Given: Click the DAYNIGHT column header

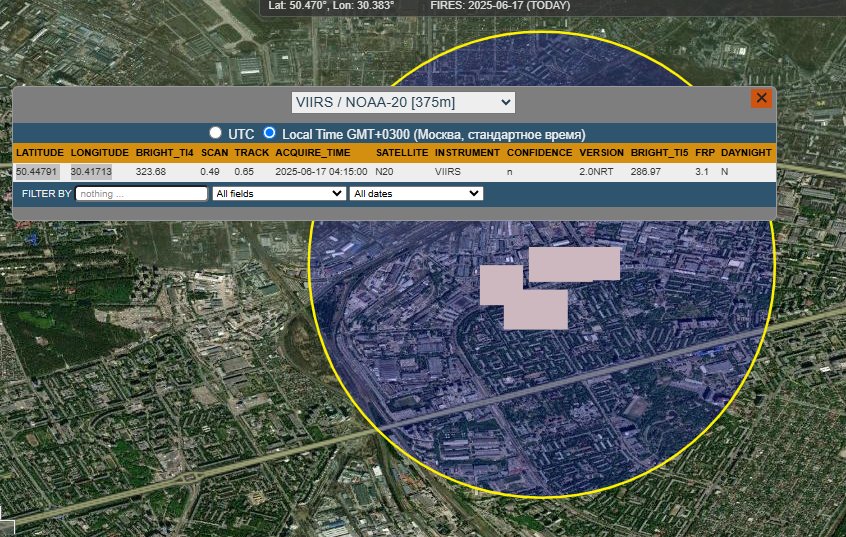Looking at the screenshot, I should click(746, 153).
